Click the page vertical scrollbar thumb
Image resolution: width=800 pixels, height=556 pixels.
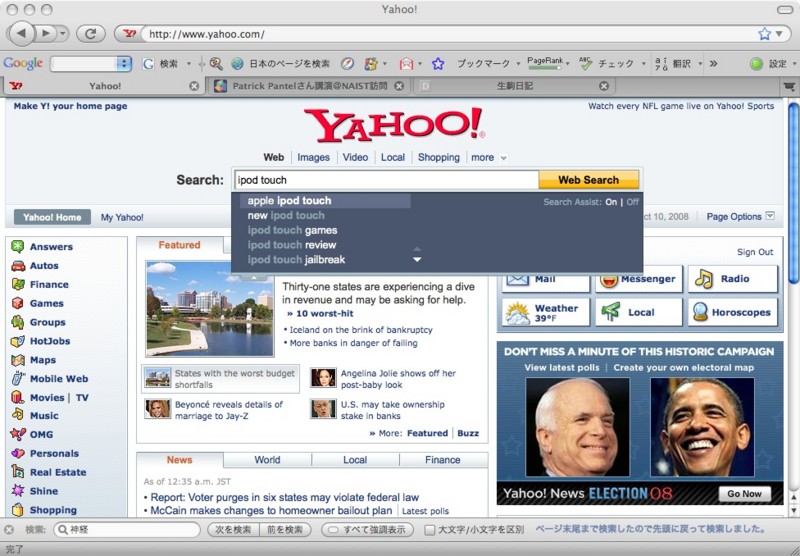pyautogui.click(x=793, y=193)
